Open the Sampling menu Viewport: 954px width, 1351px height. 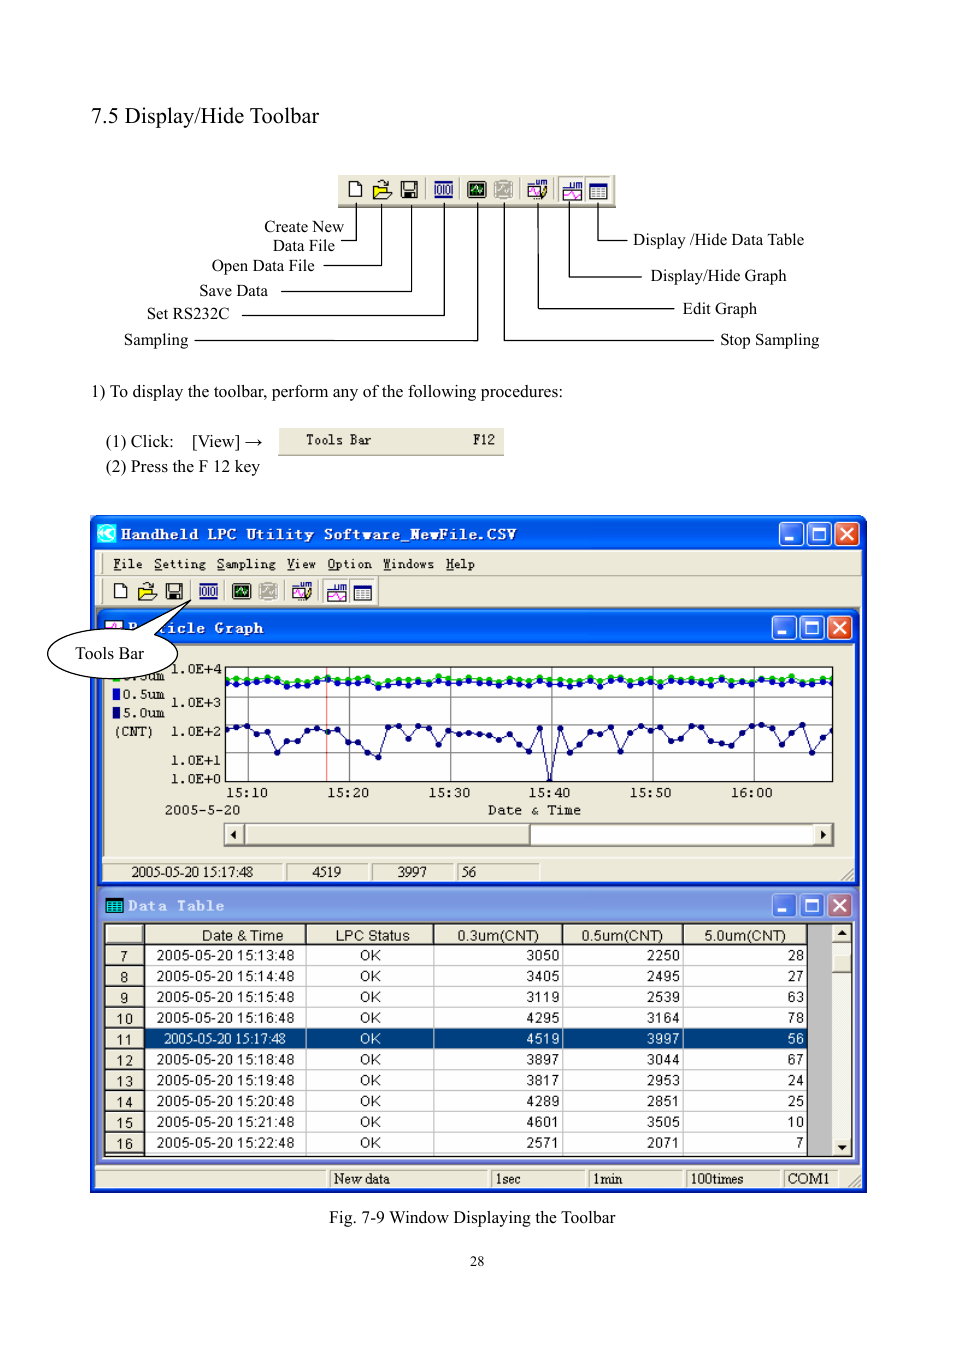(246, 564)
